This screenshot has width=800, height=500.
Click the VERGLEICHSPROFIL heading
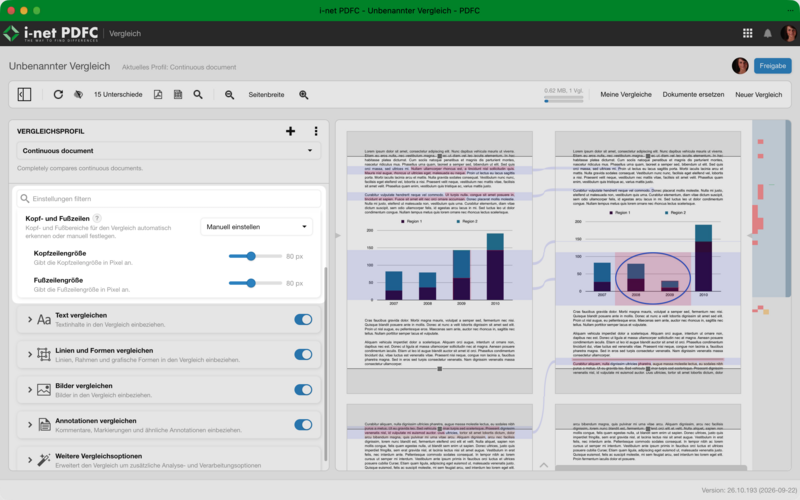pos(51,131)
